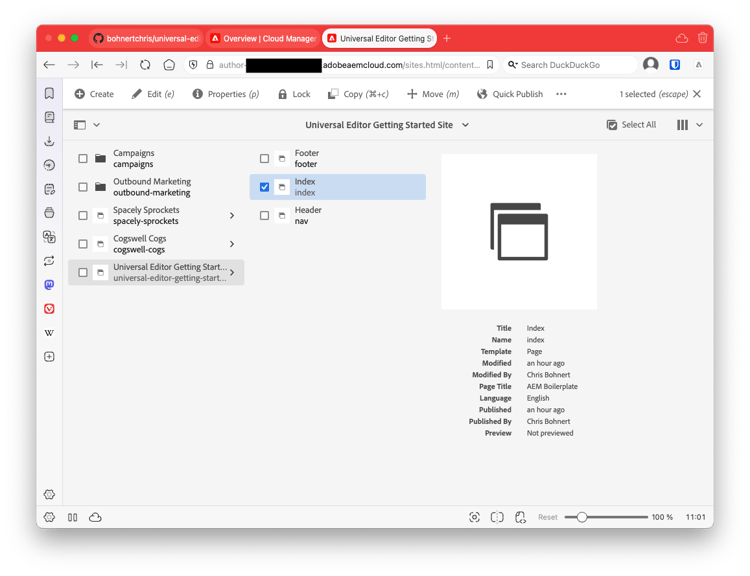Check the Cogswell Cogs checkbox
The image size is (750, 576).
[83, 244]
